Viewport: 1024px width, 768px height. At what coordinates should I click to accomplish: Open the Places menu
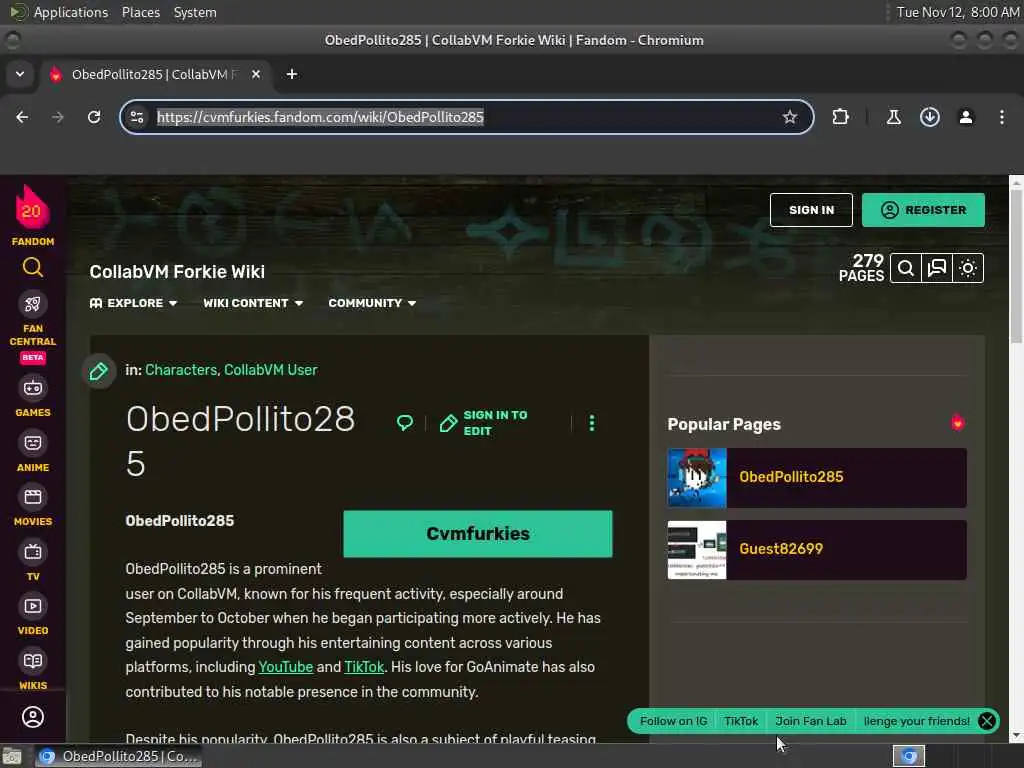point(140,12)
